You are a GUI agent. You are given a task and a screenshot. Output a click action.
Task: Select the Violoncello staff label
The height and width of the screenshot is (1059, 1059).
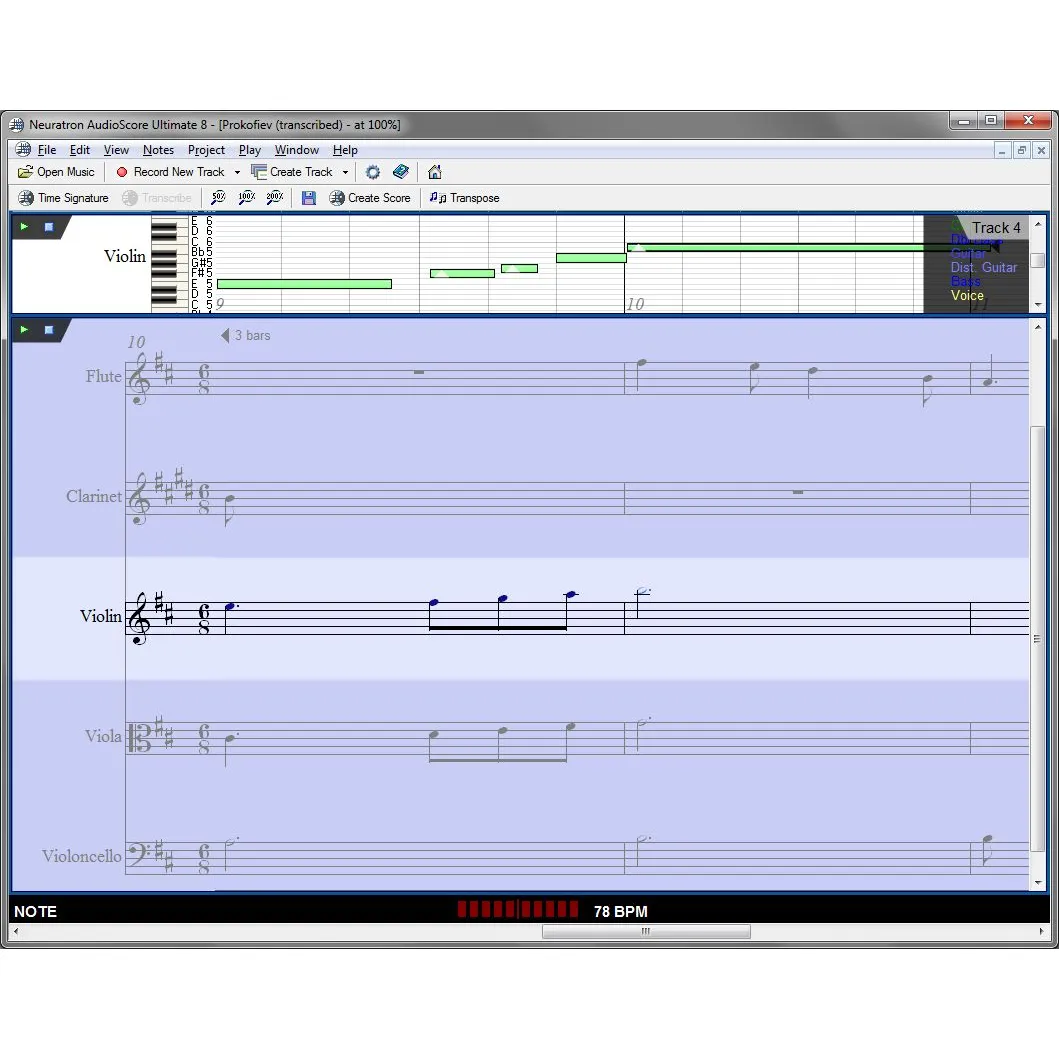click(x=82, y=856)
